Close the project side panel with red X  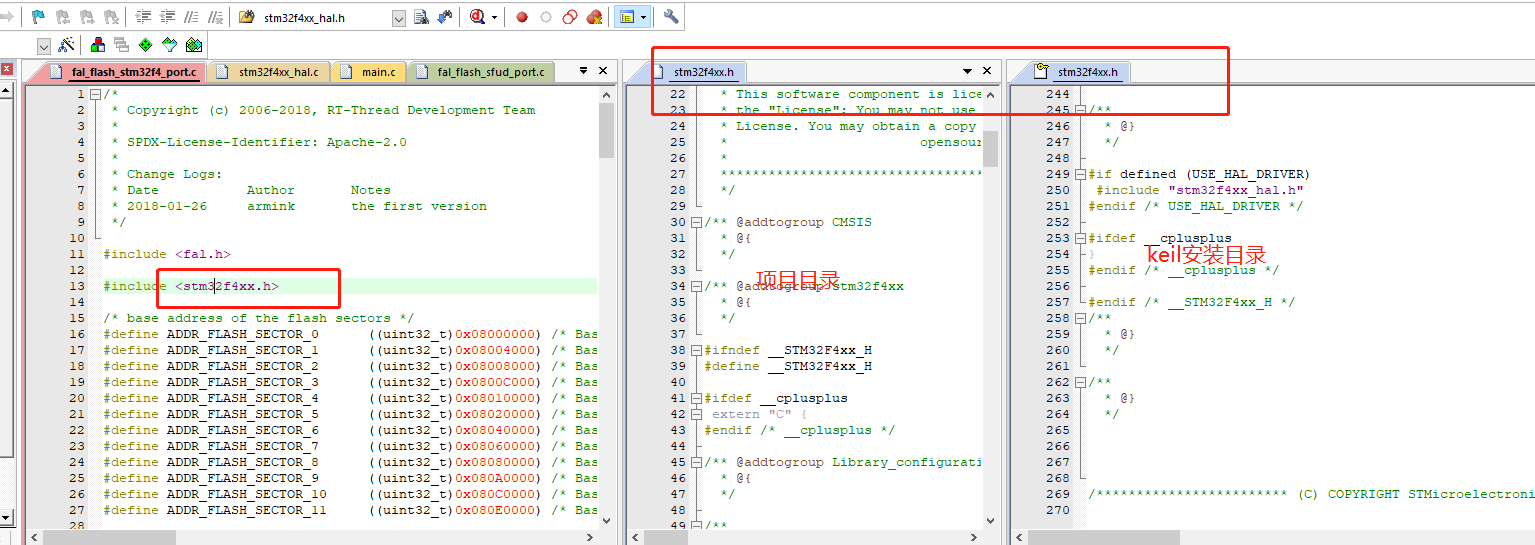pyautogui.click(x=7, y=70)
